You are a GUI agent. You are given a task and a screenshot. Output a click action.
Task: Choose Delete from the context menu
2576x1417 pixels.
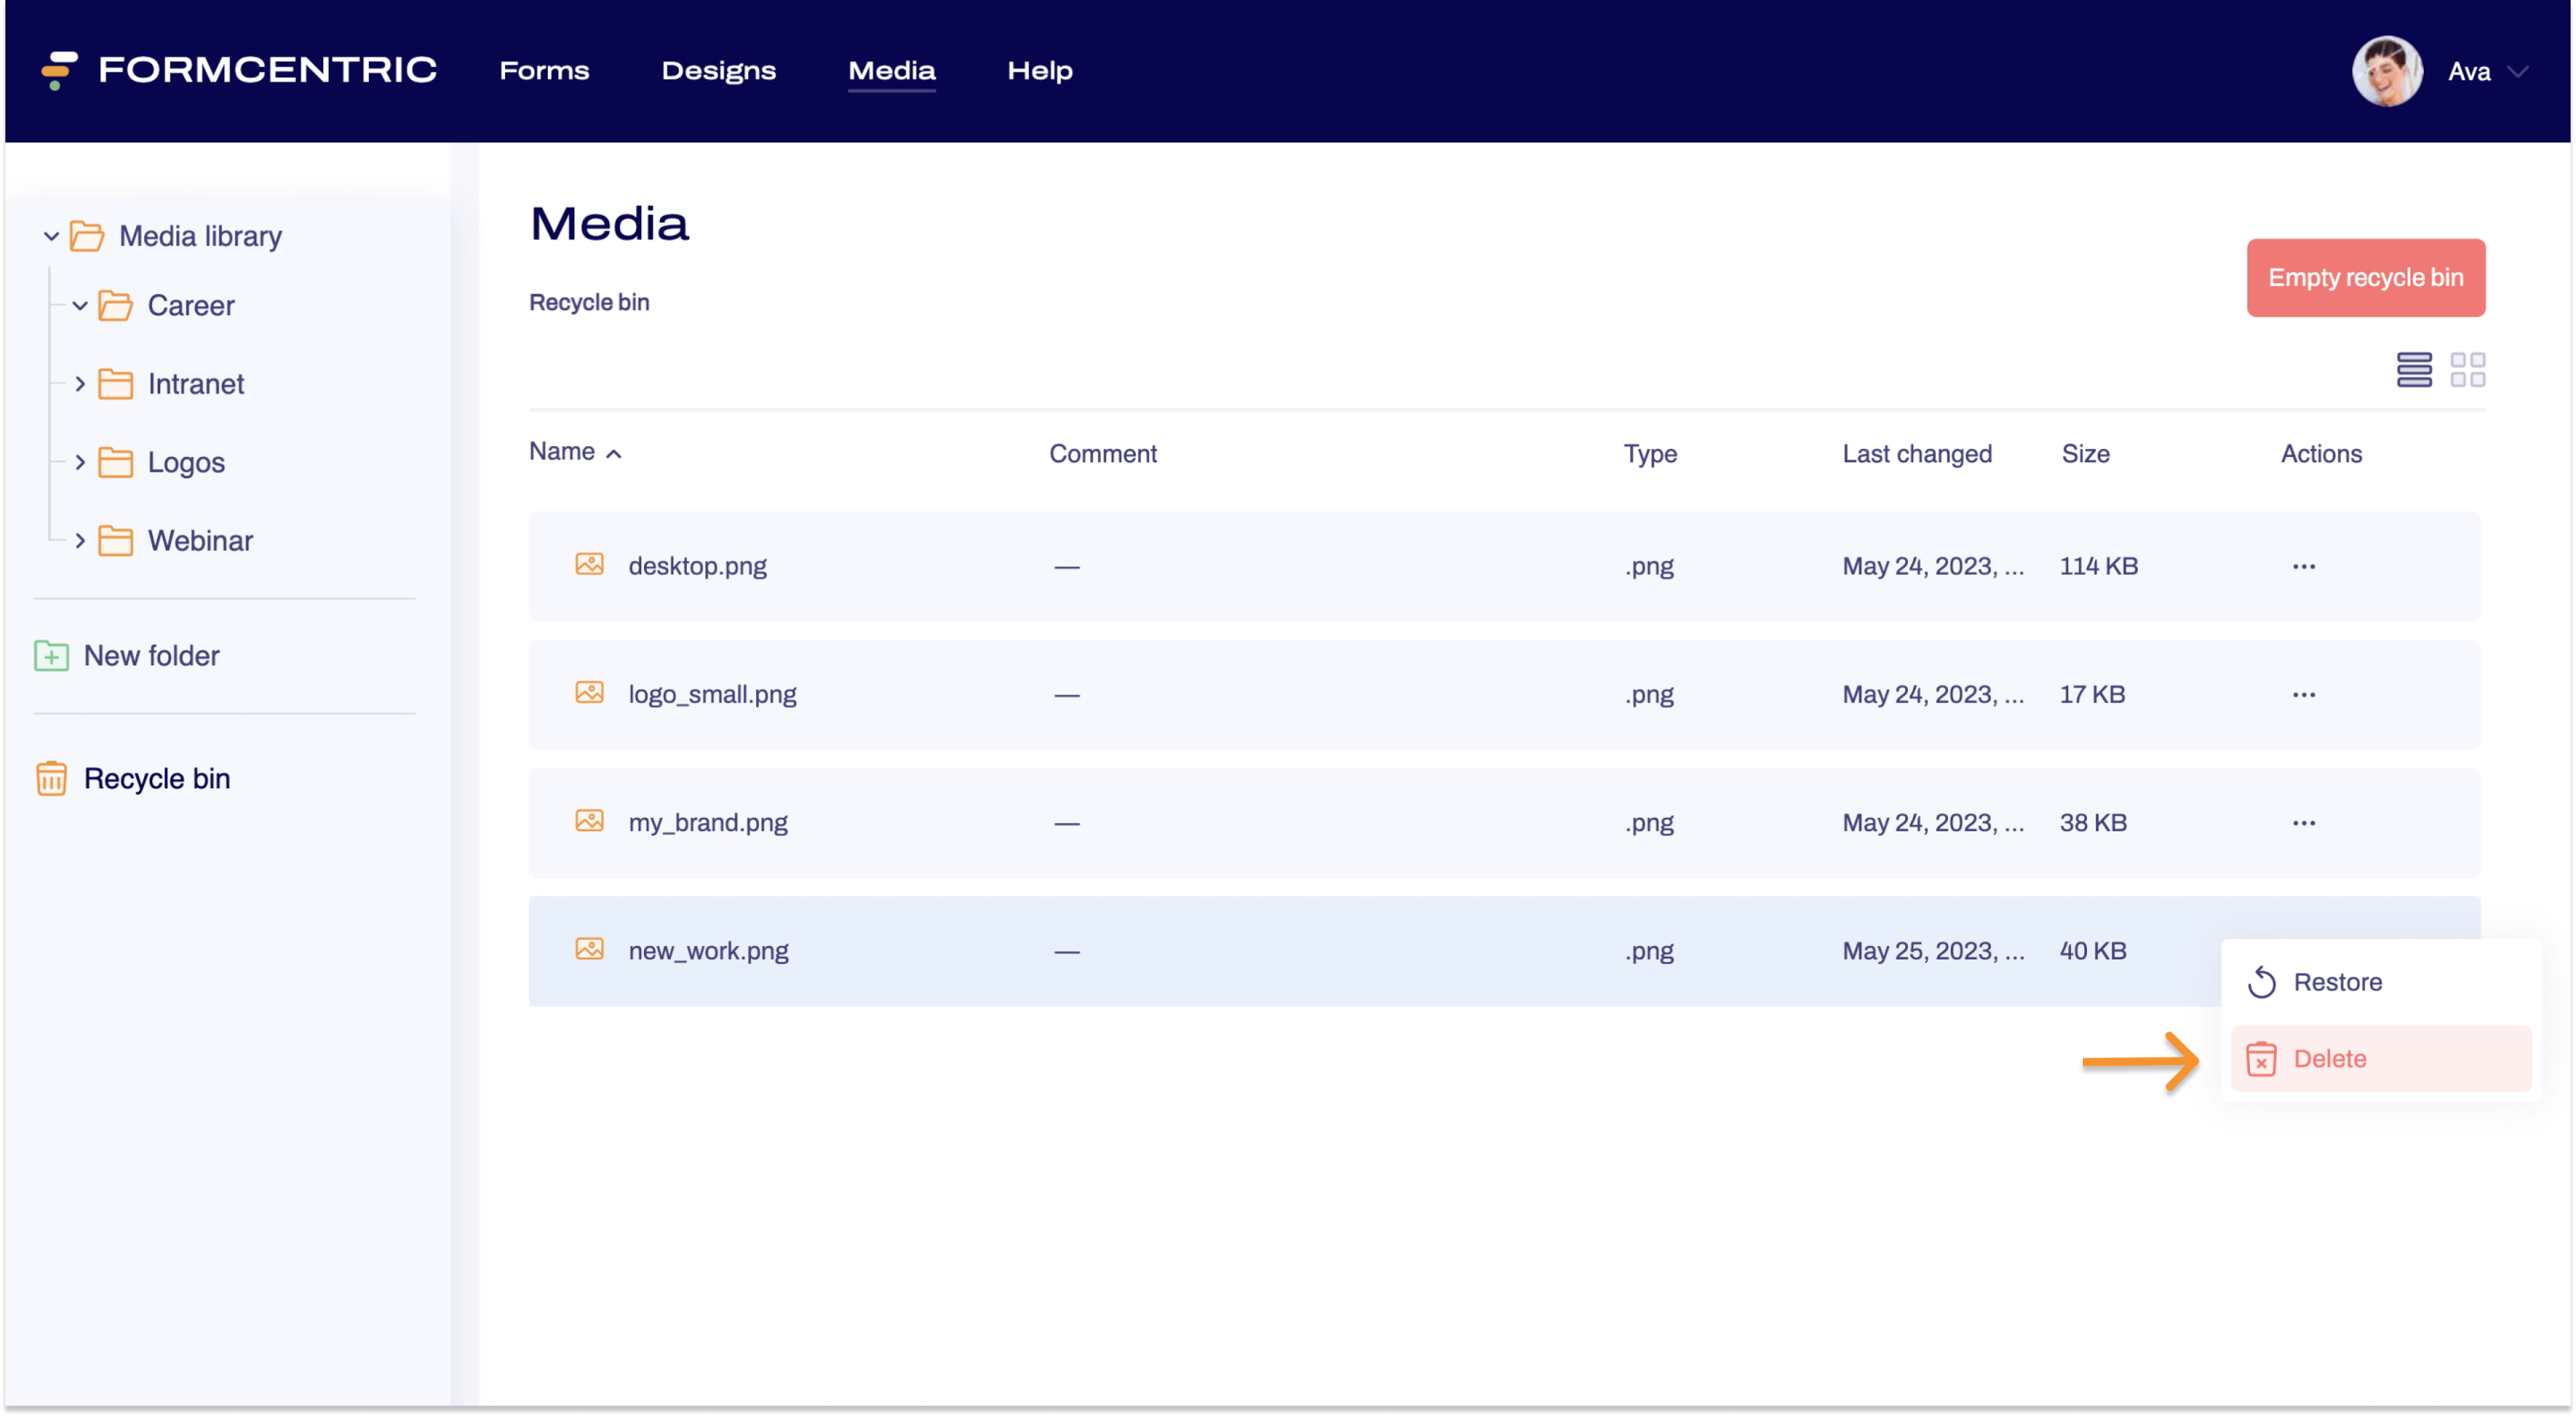click(2381, 1059)
